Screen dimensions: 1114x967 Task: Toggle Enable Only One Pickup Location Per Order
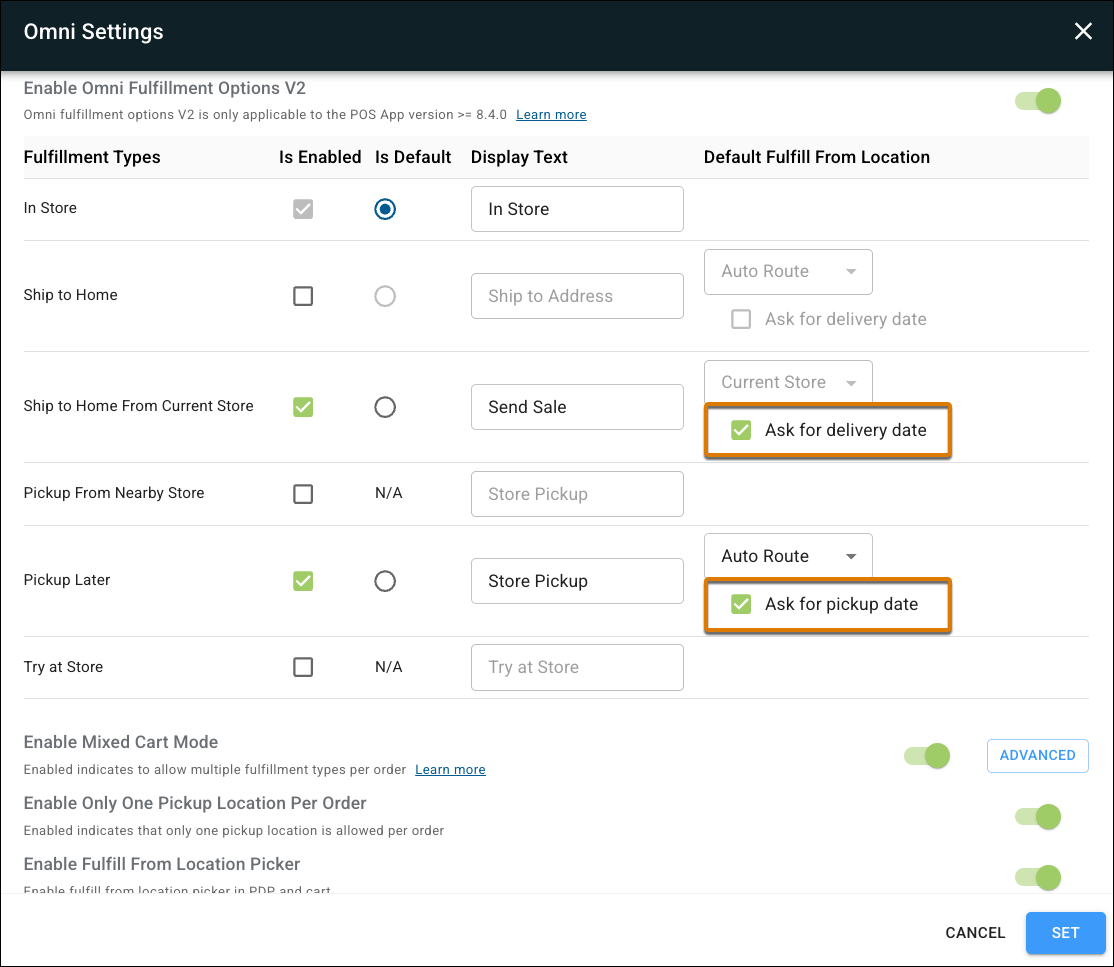[1038, 817]
